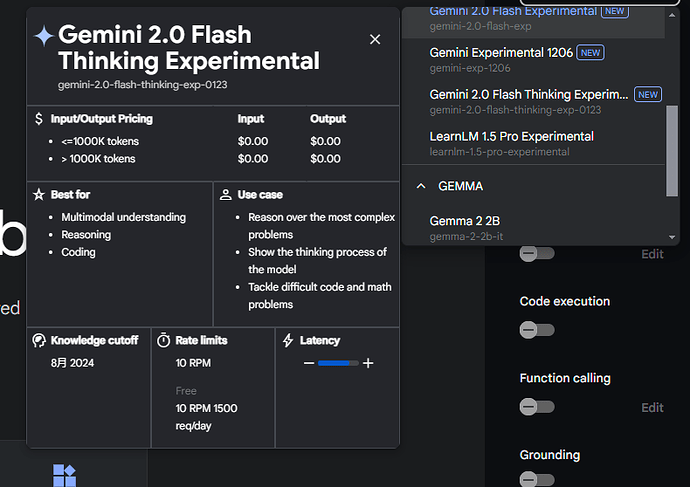
Task: Click '10 RPM 1500 req/day' free tier limit
Action: (x=206, y=417)
